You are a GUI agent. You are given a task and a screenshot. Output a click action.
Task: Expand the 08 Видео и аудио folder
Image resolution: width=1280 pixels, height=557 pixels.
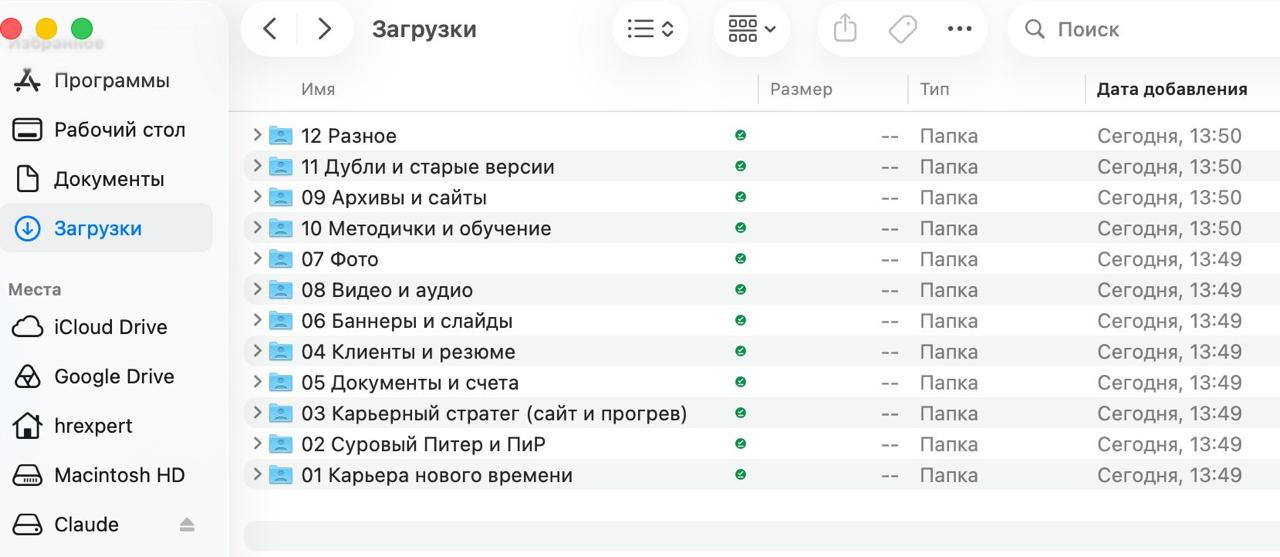tap(257, 290)
